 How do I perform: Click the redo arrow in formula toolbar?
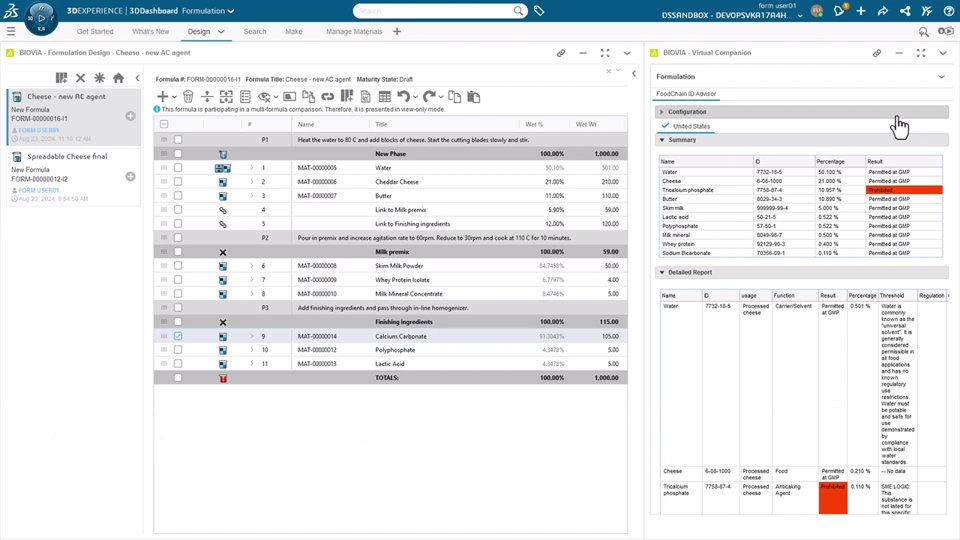click(x=429, y=97)
